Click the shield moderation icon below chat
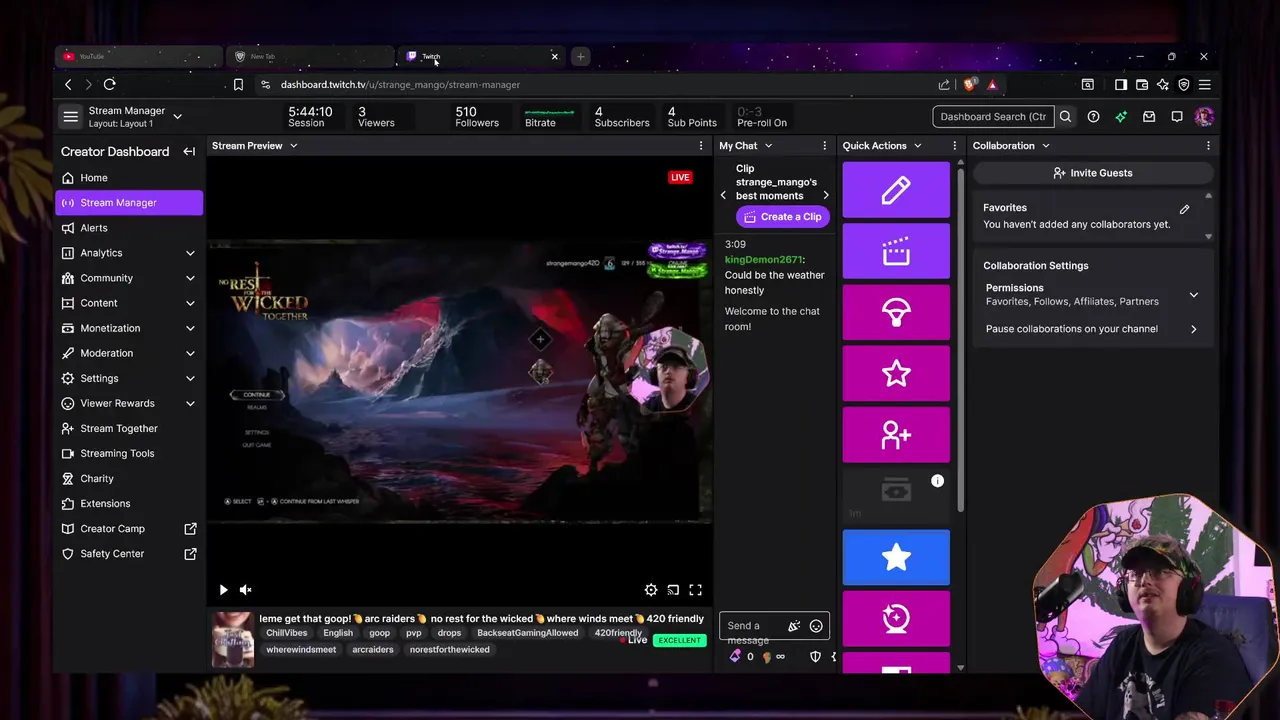The image size is (1280, 720). click(815, 657)
